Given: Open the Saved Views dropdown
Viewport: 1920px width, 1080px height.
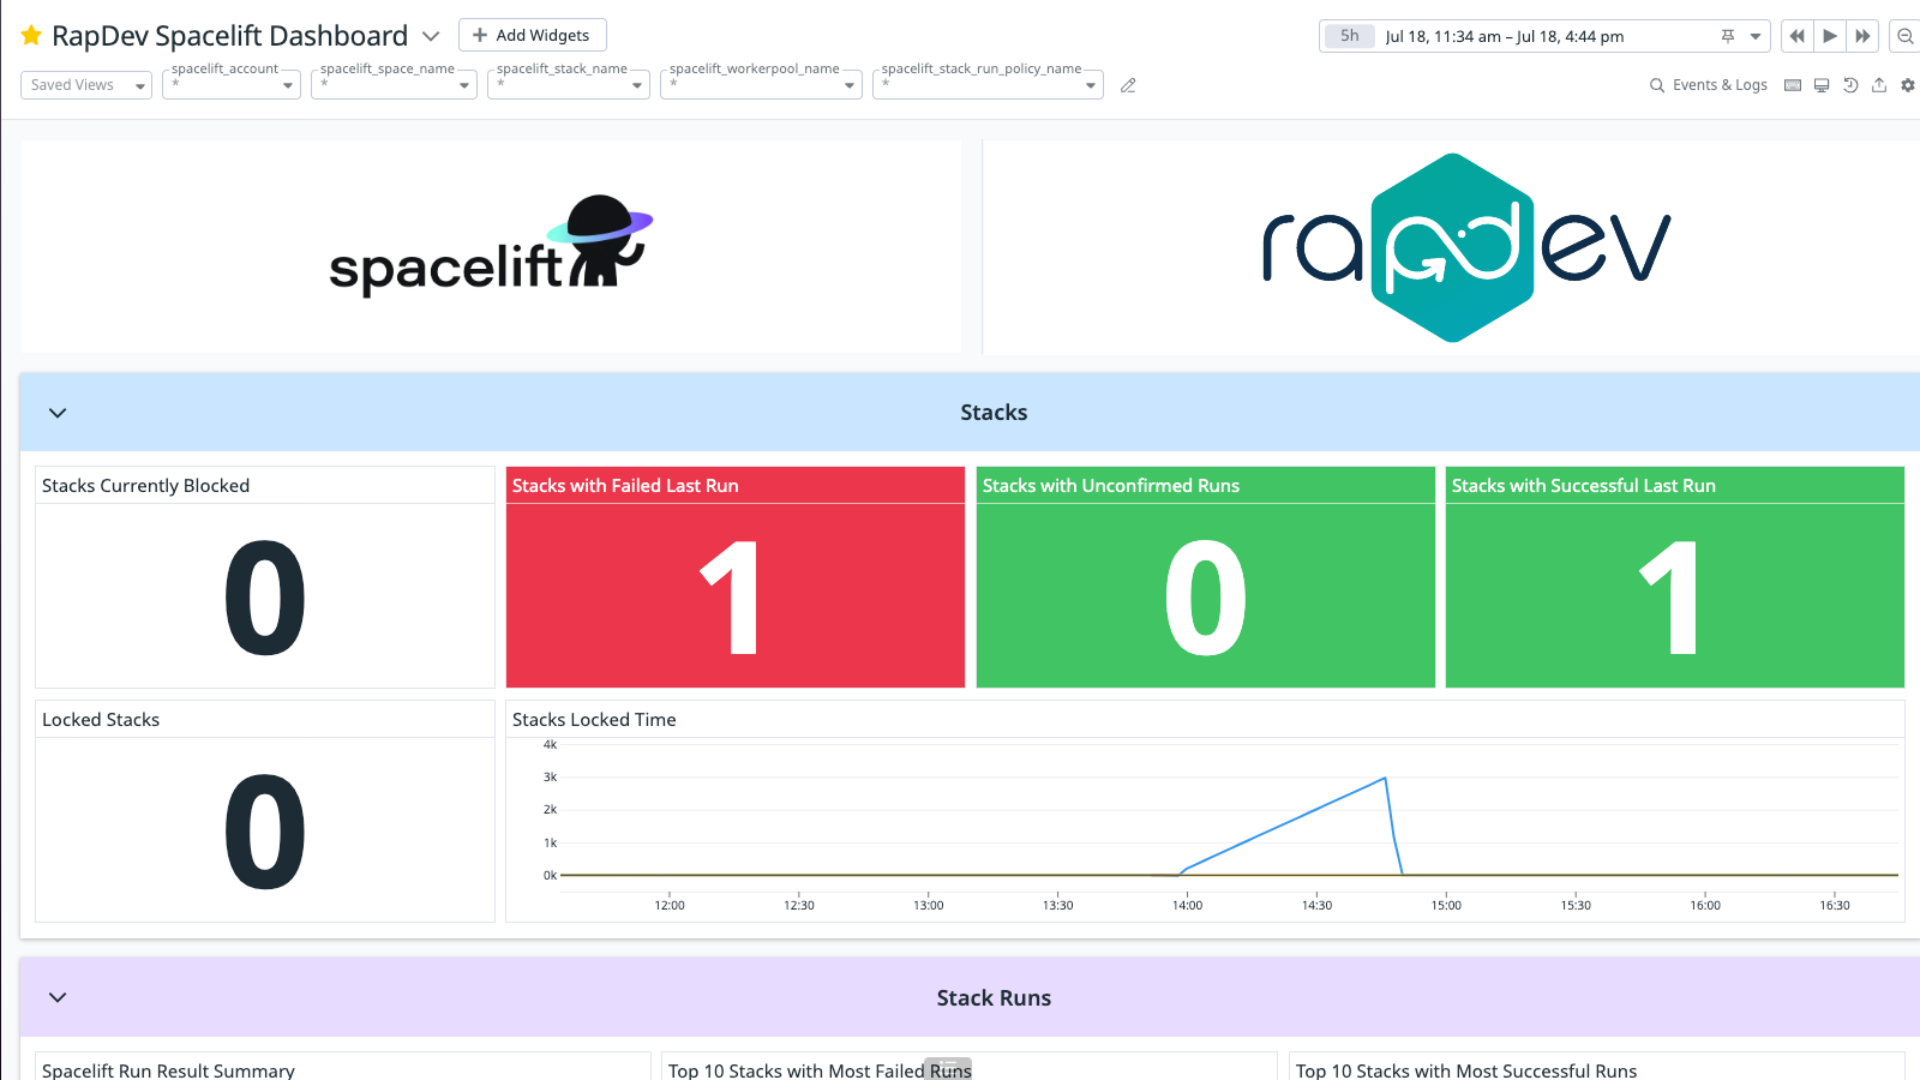Looking at the screenshot, I should tap(86, 85).
